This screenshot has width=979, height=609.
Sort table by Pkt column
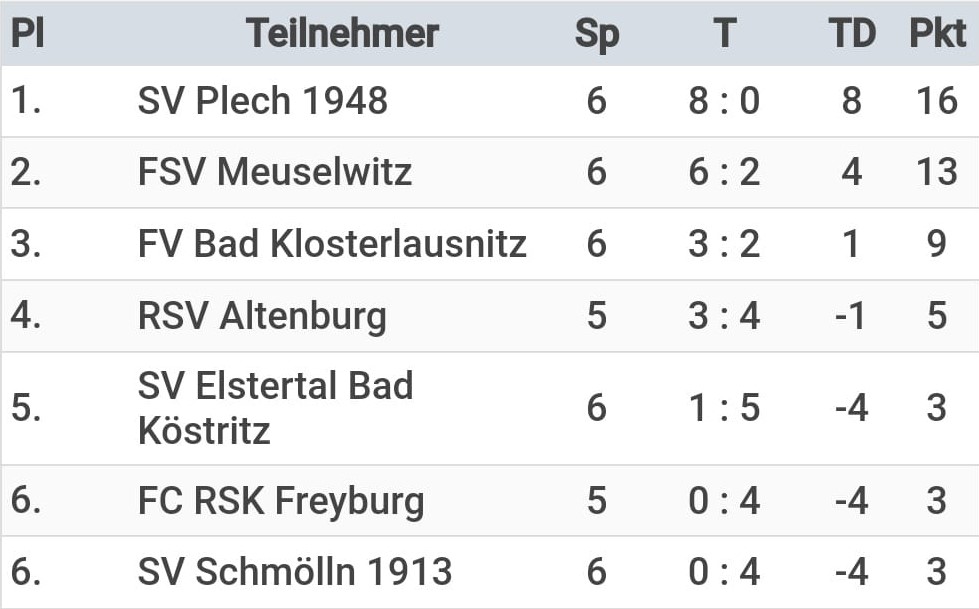pos(937,33)
